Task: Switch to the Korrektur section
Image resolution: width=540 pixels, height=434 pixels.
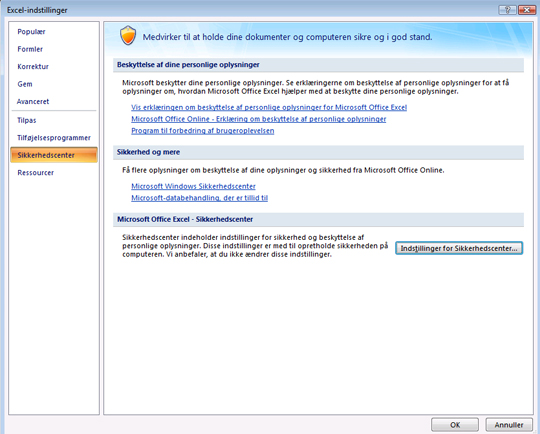Action: [33, 67]
